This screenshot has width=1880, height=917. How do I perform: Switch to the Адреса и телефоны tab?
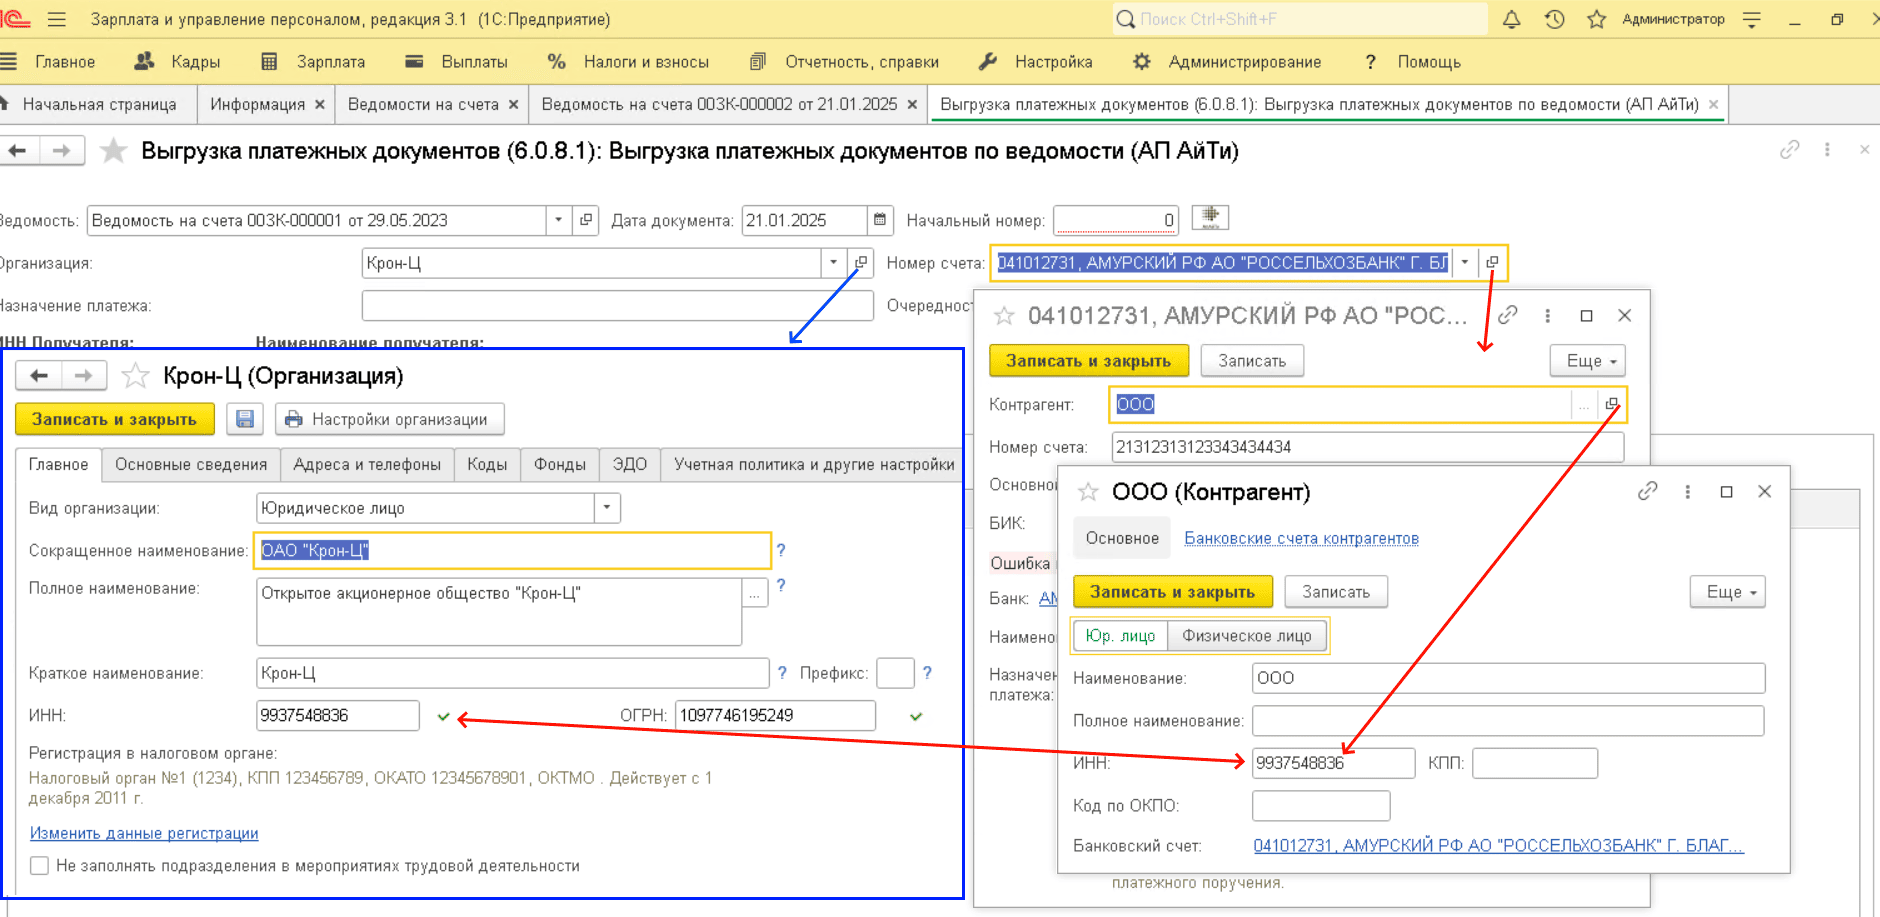(x=366, y=464)
